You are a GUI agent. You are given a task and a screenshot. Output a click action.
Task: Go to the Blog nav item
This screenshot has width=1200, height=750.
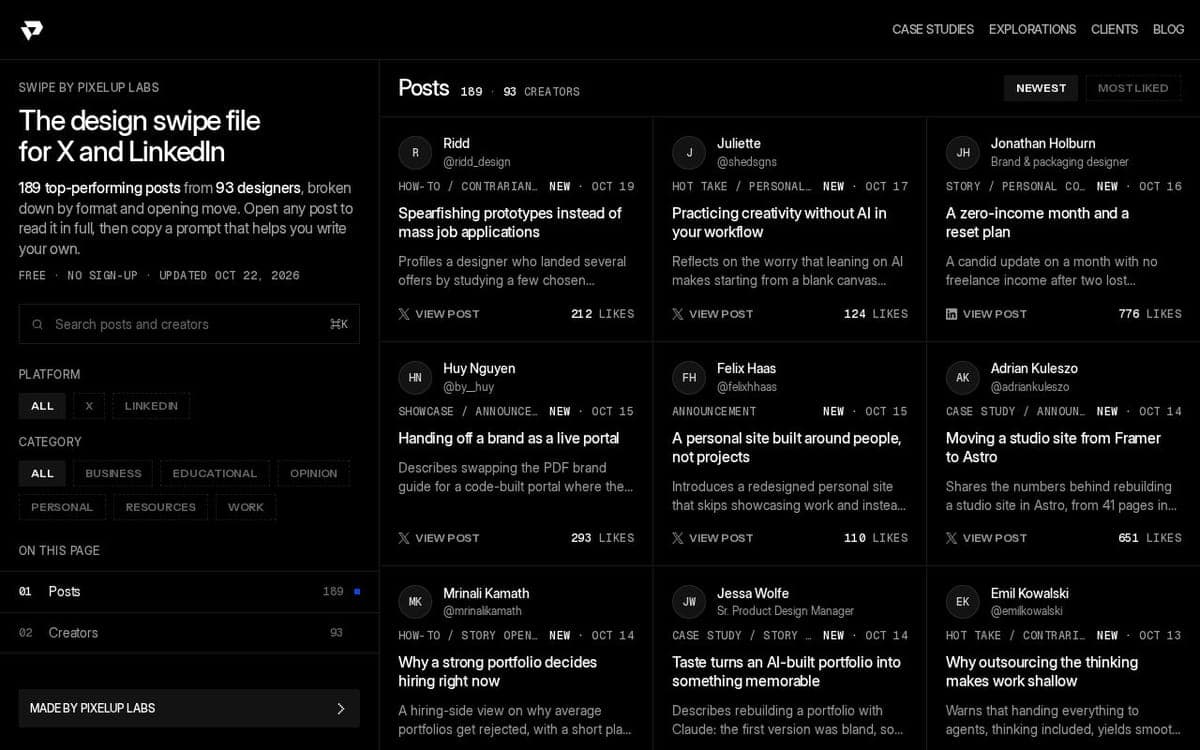pos(1168,30)
